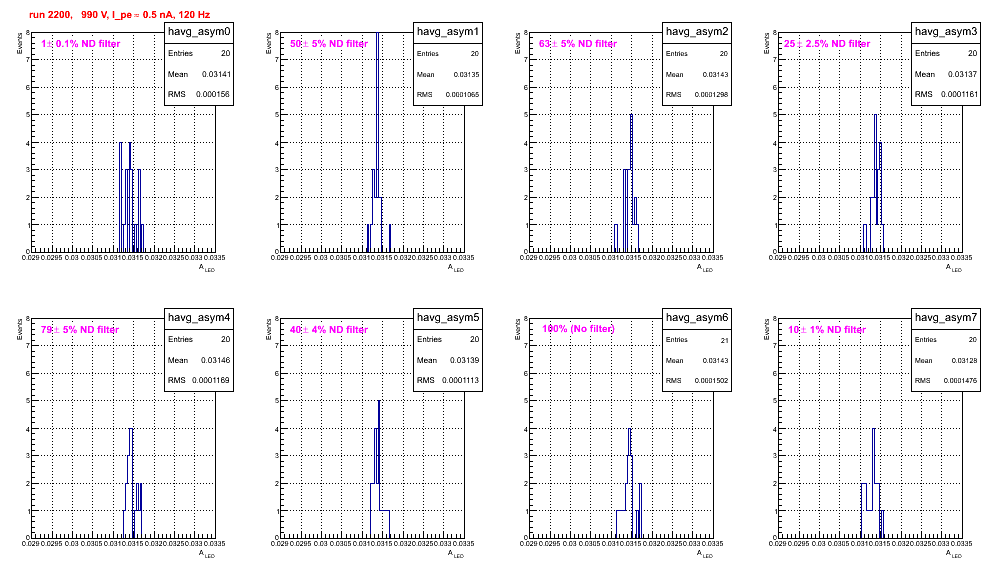Click the A_LED axis title below havg_asym5 plot
Image resolution: width=996 pixels, height=572 pixels.
[x=456, y=554]
